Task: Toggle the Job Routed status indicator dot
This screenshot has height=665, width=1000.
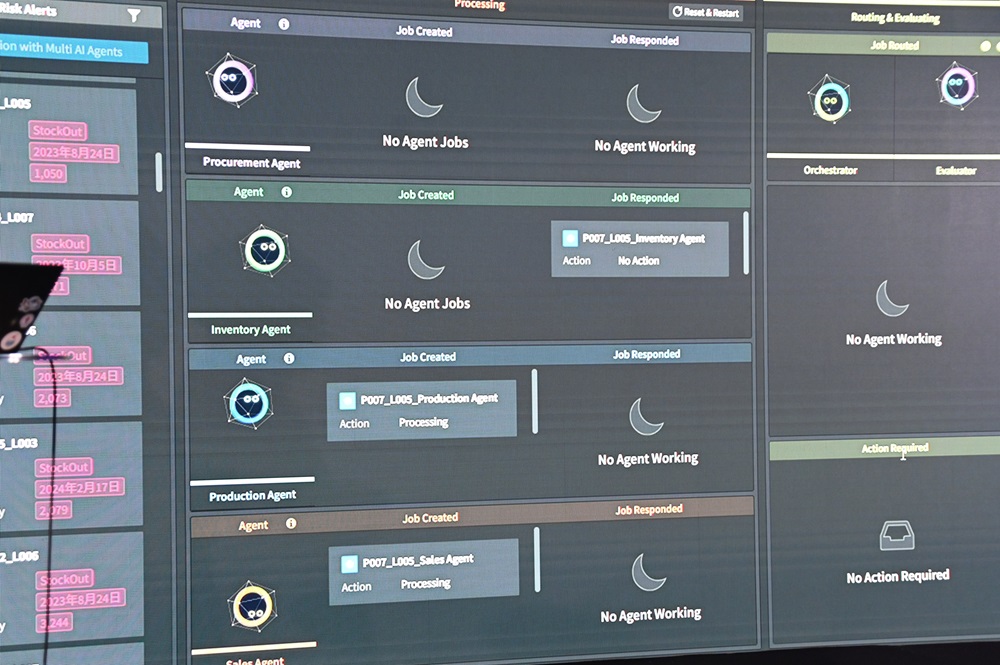Action: click(x=985, y=46)
